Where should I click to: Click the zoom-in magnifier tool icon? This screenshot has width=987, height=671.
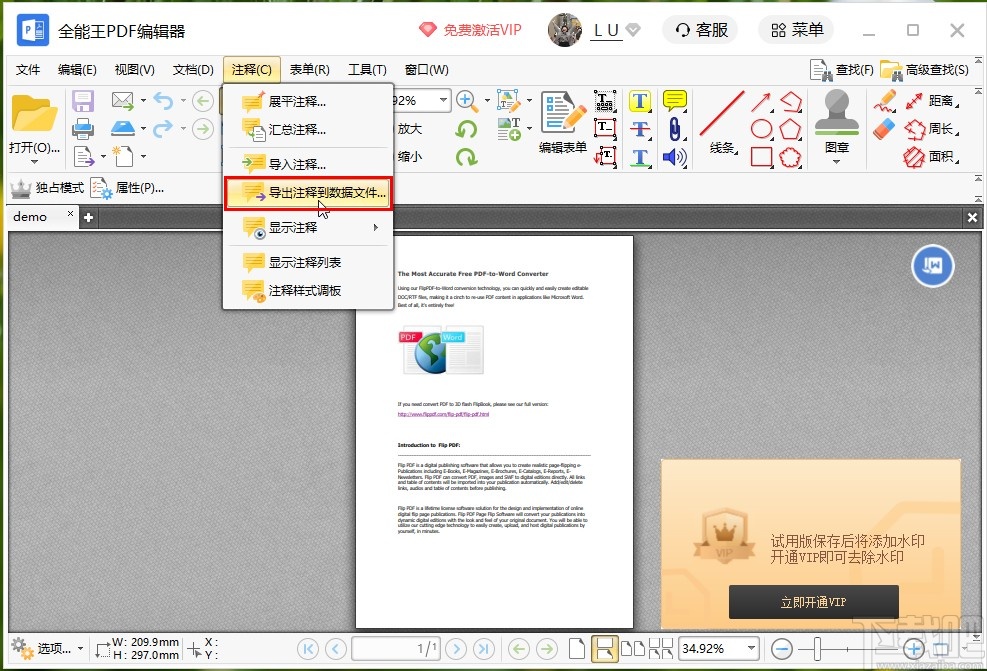(x=466, y=101)
